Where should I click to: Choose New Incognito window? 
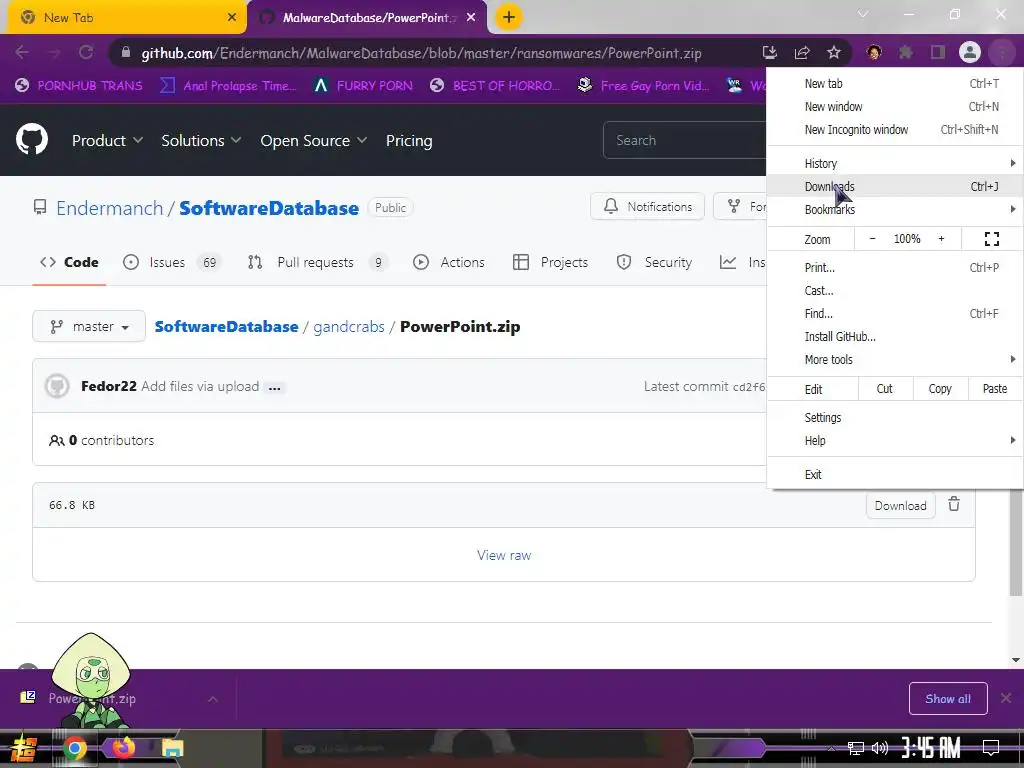pyautogui.click(x=895, y=129)
